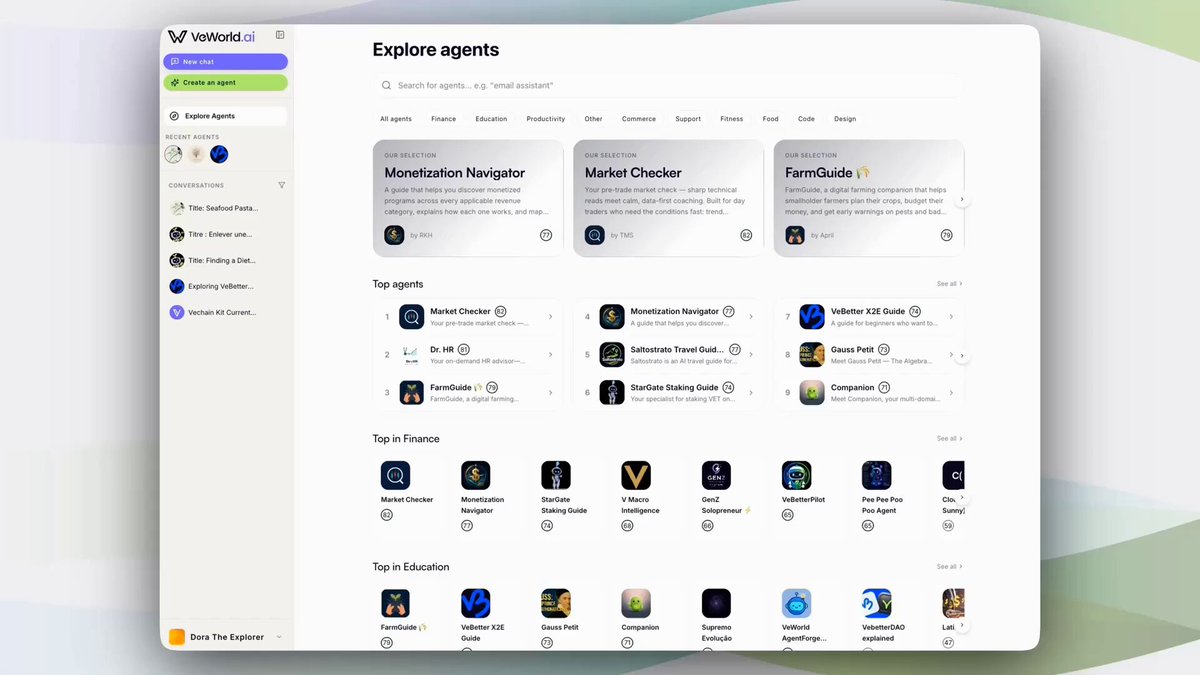Click Market Checker icon in Top in Finance
This screenshot has height=675, width=1200.
click(x=395, y=475)
